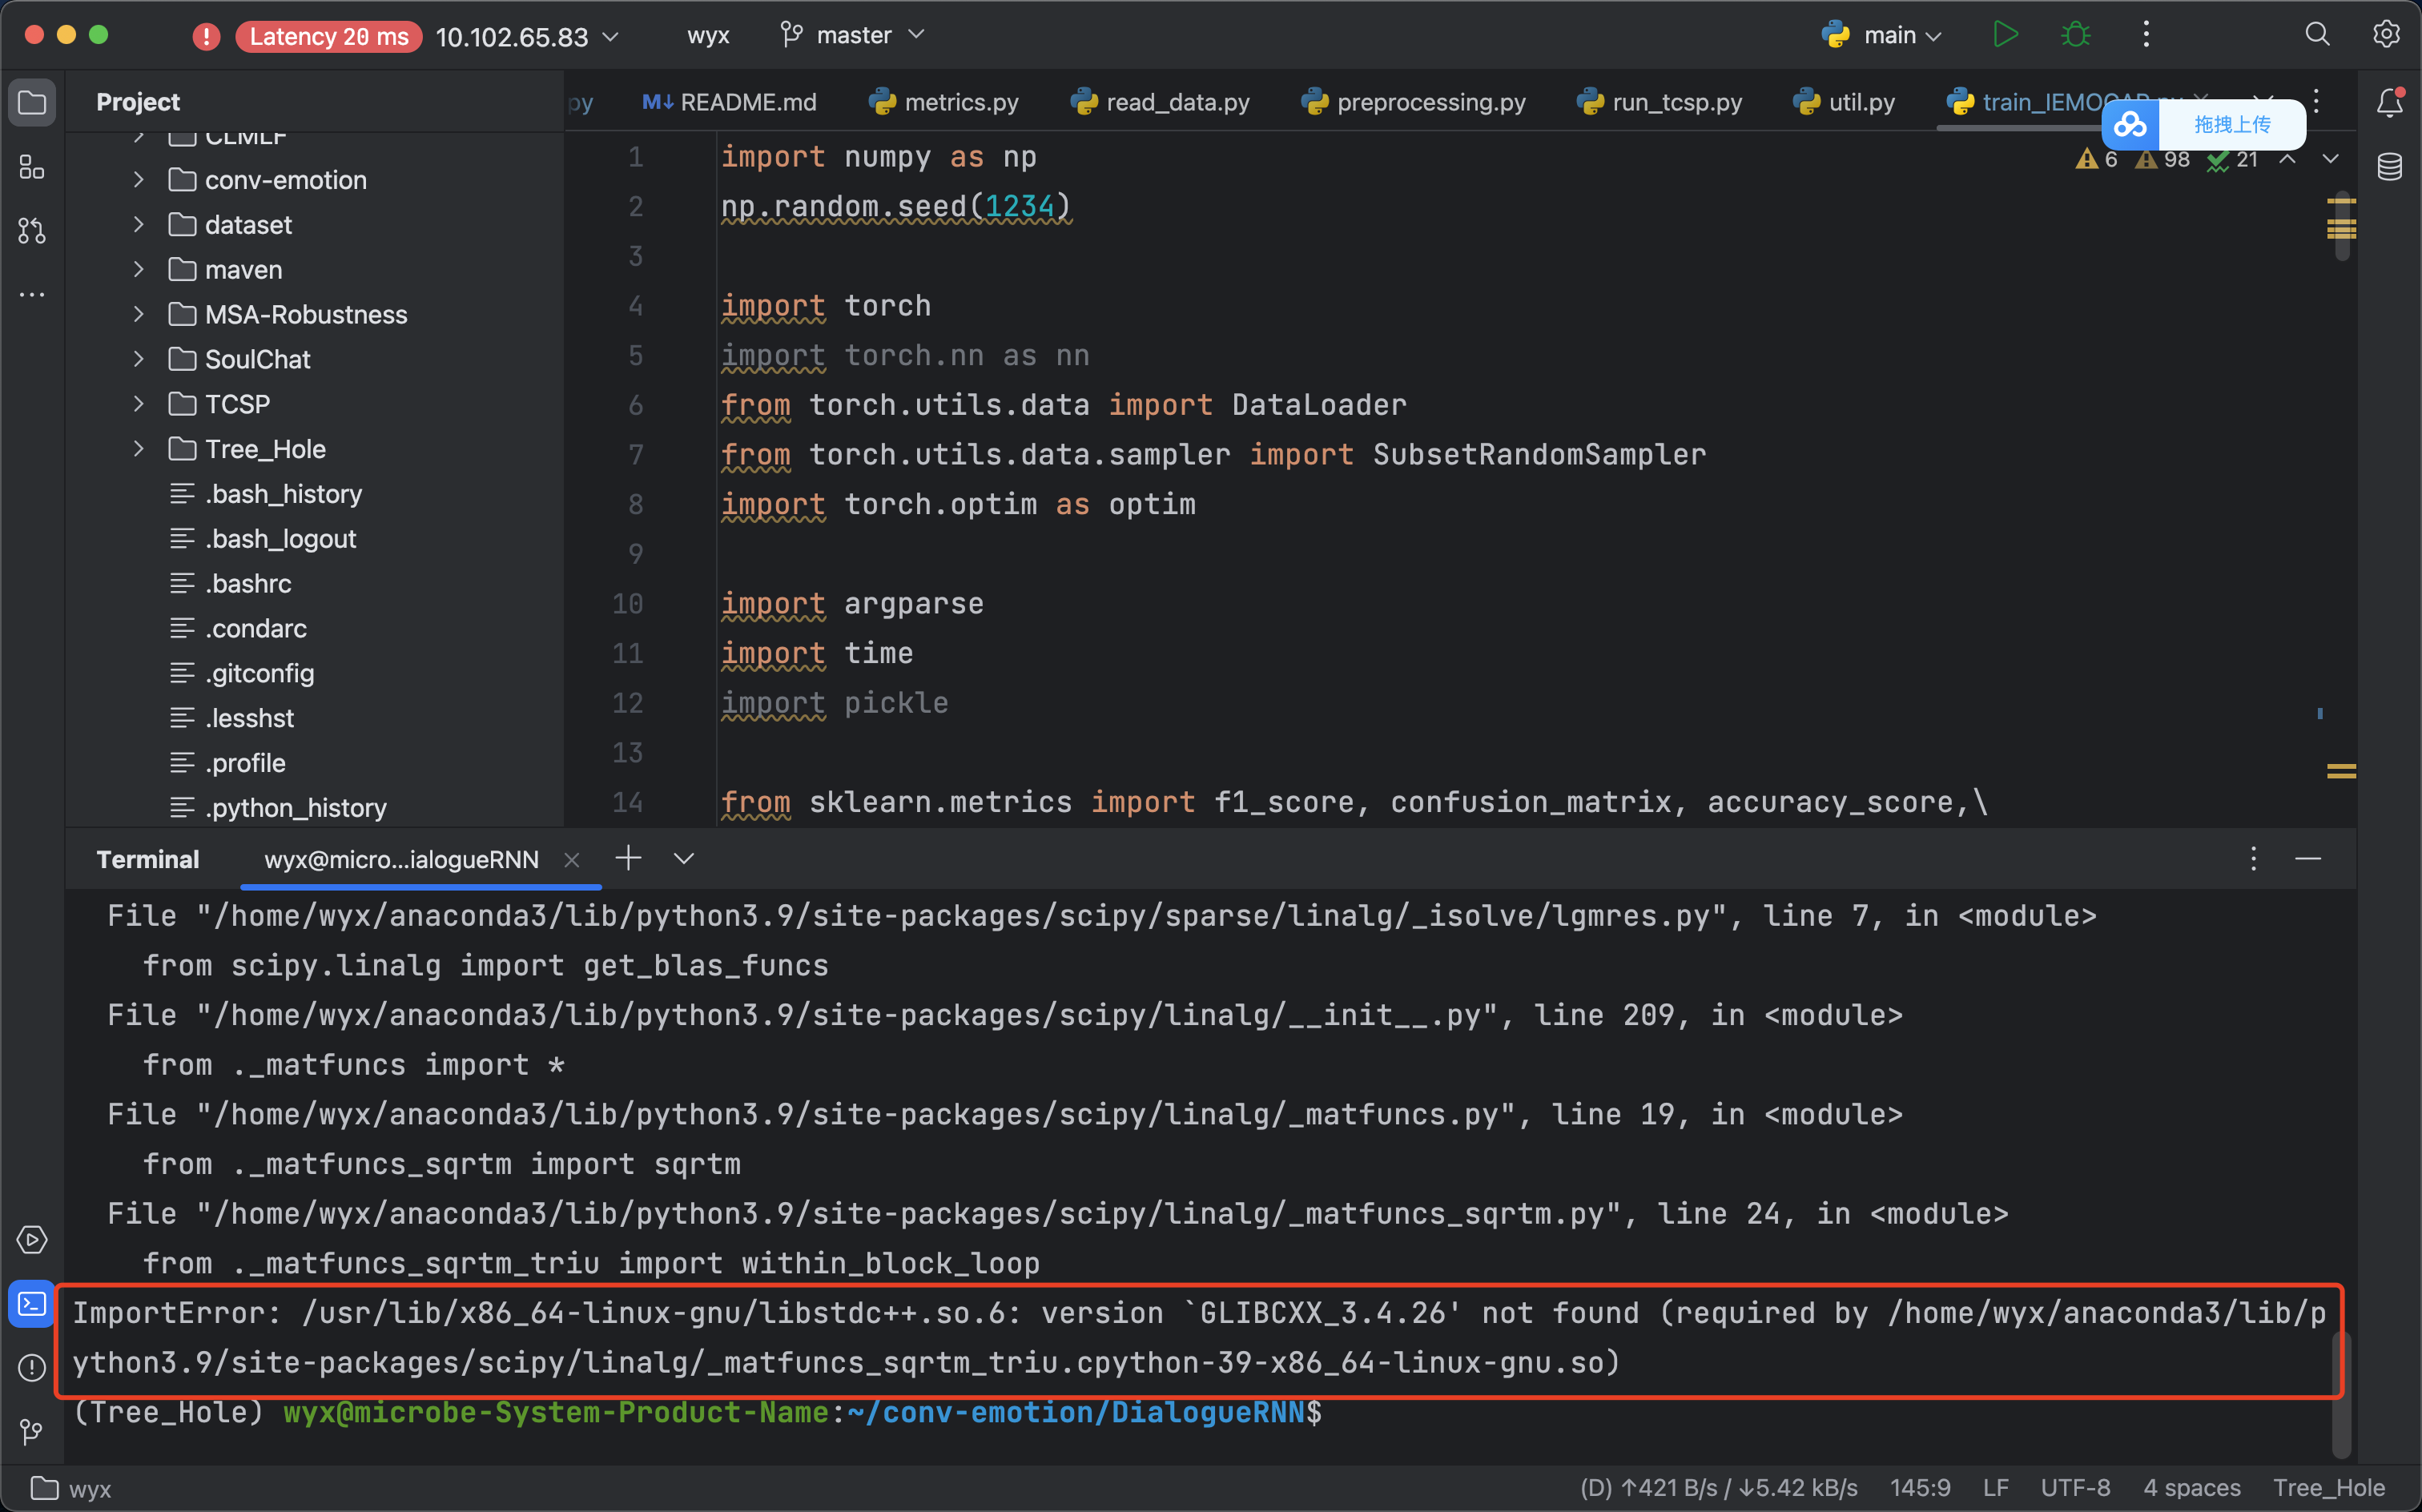Switch to the README.md tab
This screenshot has width=2422, height=1512.
tap(729, 103)
